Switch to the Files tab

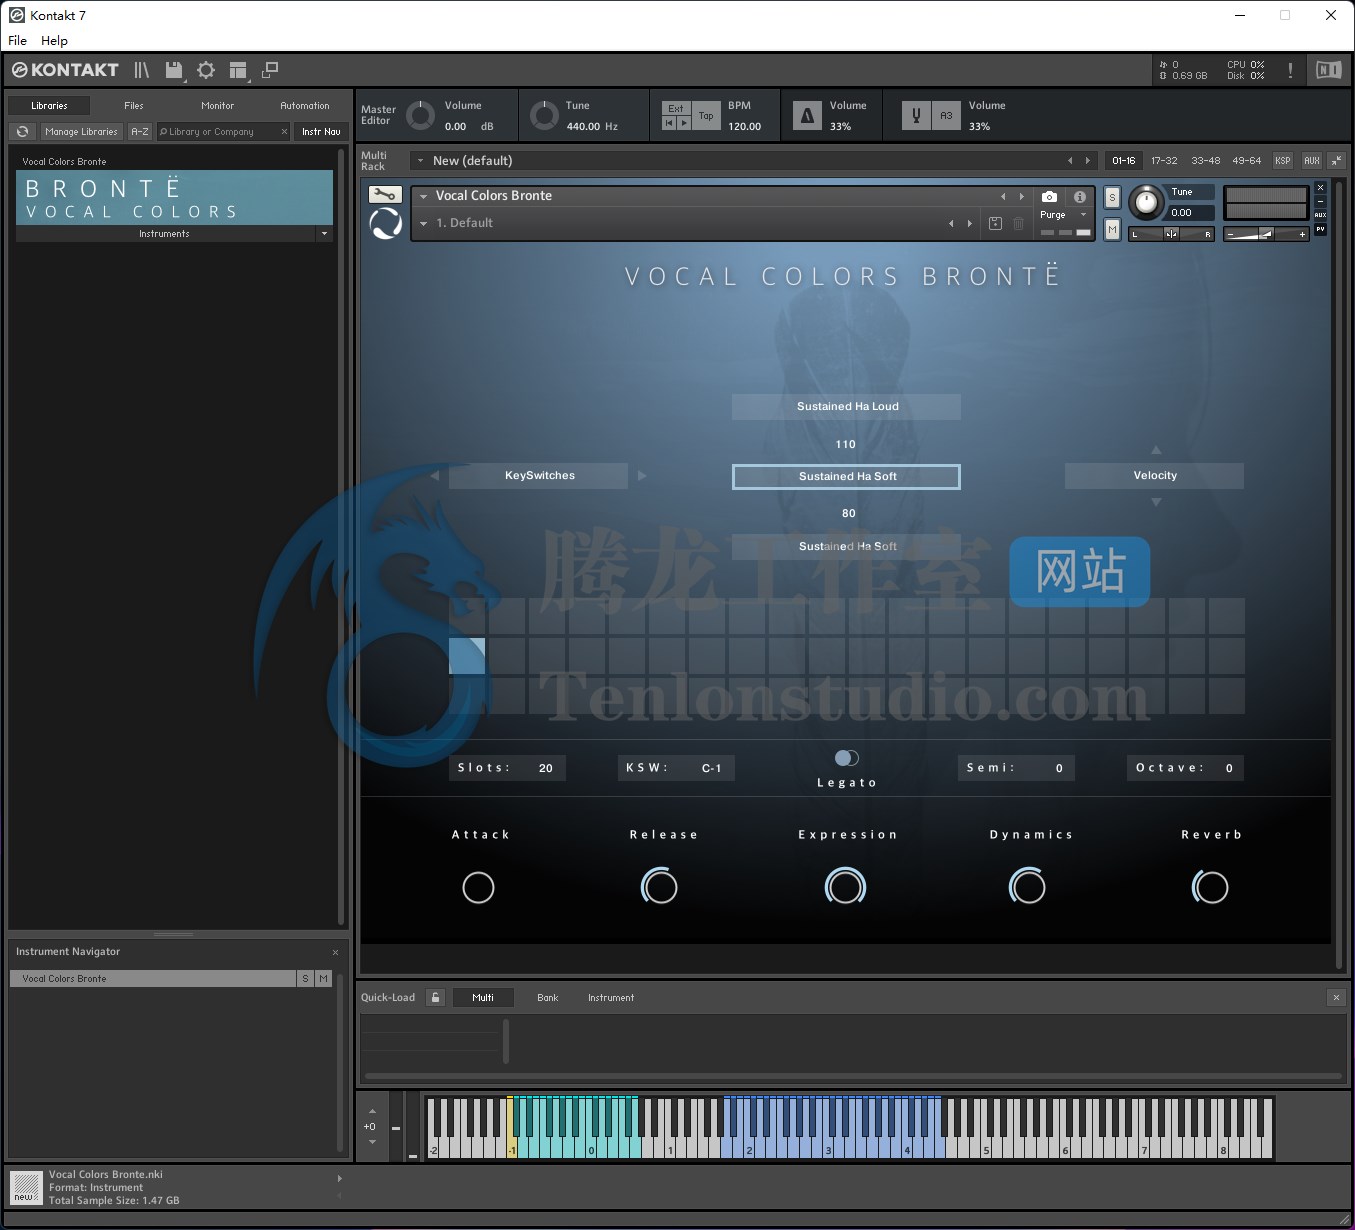pos(133,105)
